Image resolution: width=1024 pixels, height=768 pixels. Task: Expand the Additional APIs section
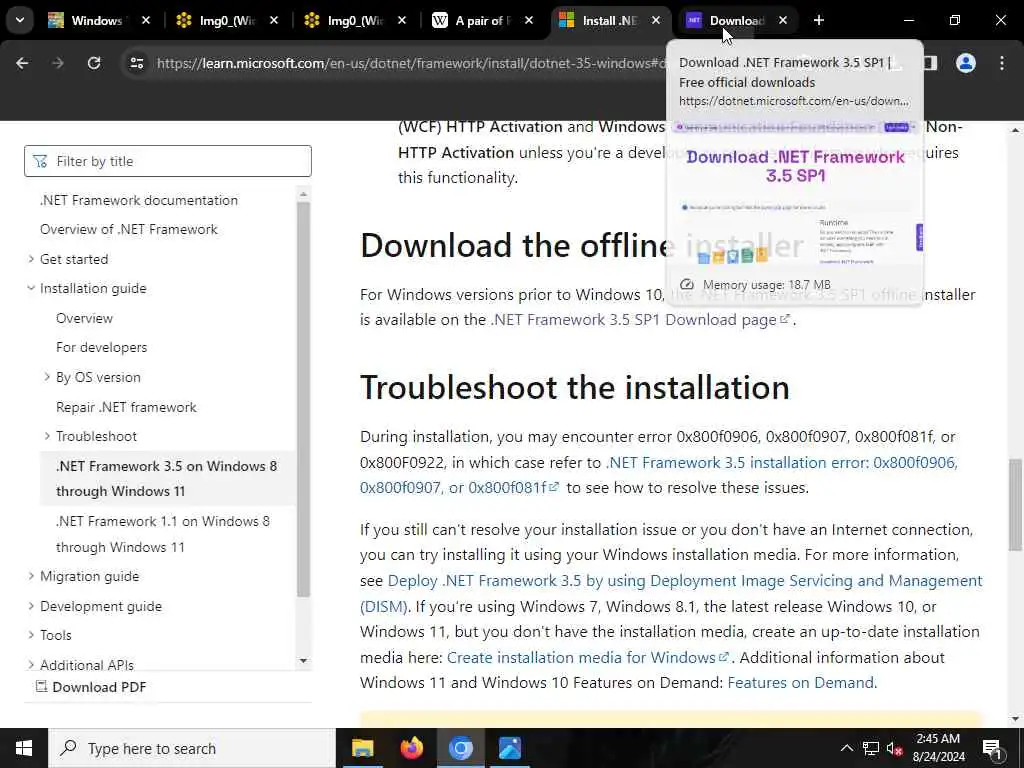point(31,664)
